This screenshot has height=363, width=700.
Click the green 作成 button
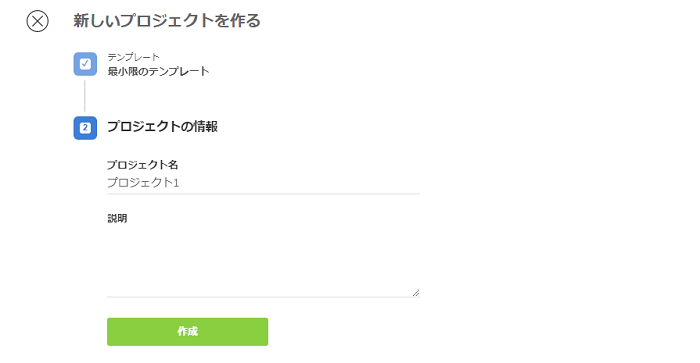[x=188, y=332]
